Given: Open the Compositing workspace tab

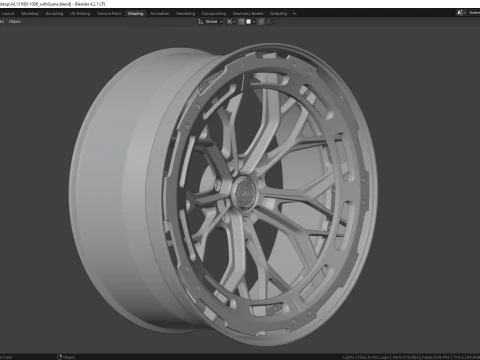Looking at the screenshot, I should [214, 14].
